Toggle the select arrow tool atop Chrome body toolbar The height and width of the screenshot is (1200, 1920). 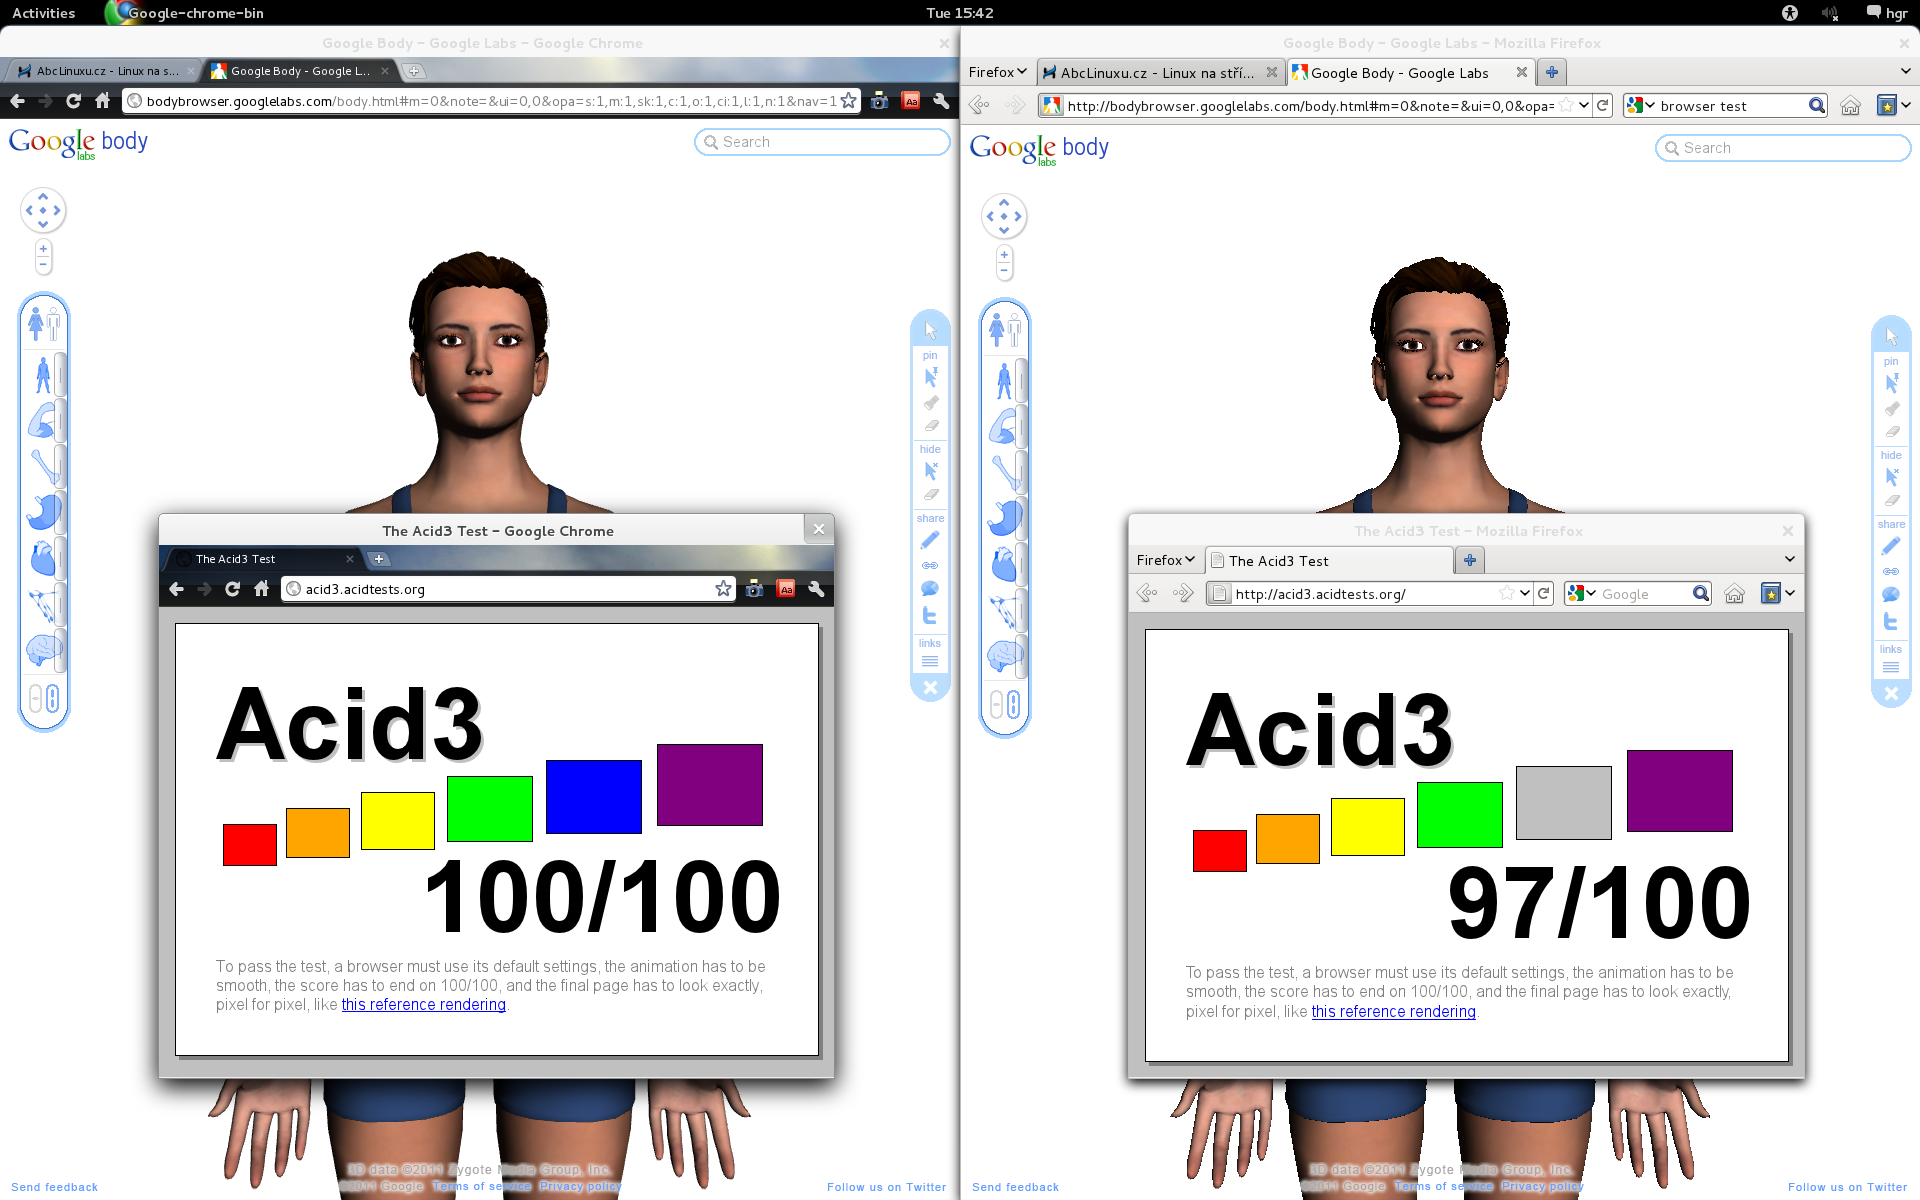(x=931, y=330)
